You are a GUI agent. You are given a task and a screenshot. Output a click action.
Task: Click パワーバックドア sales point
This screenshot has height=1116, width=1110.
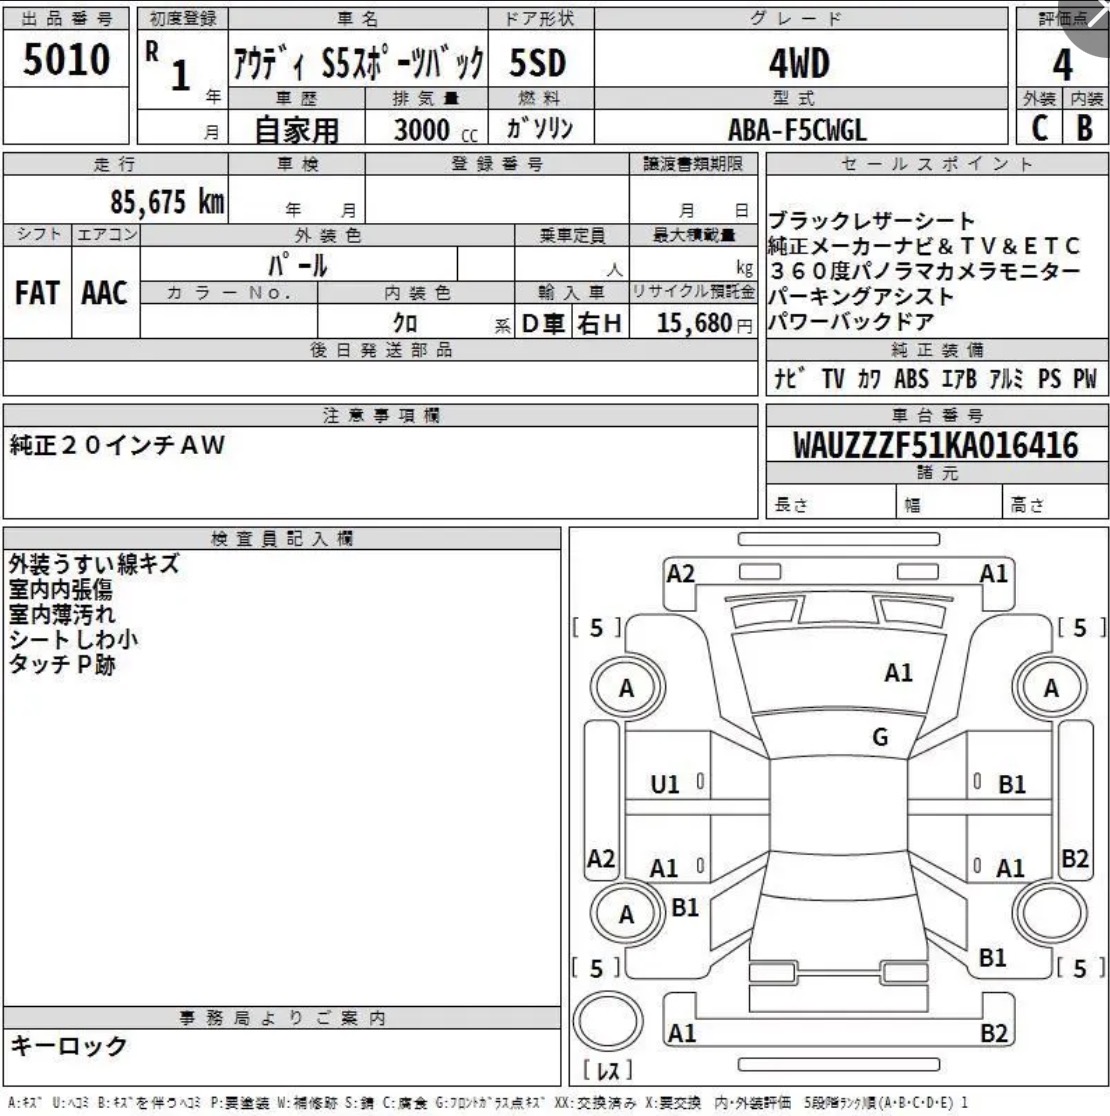850,322
